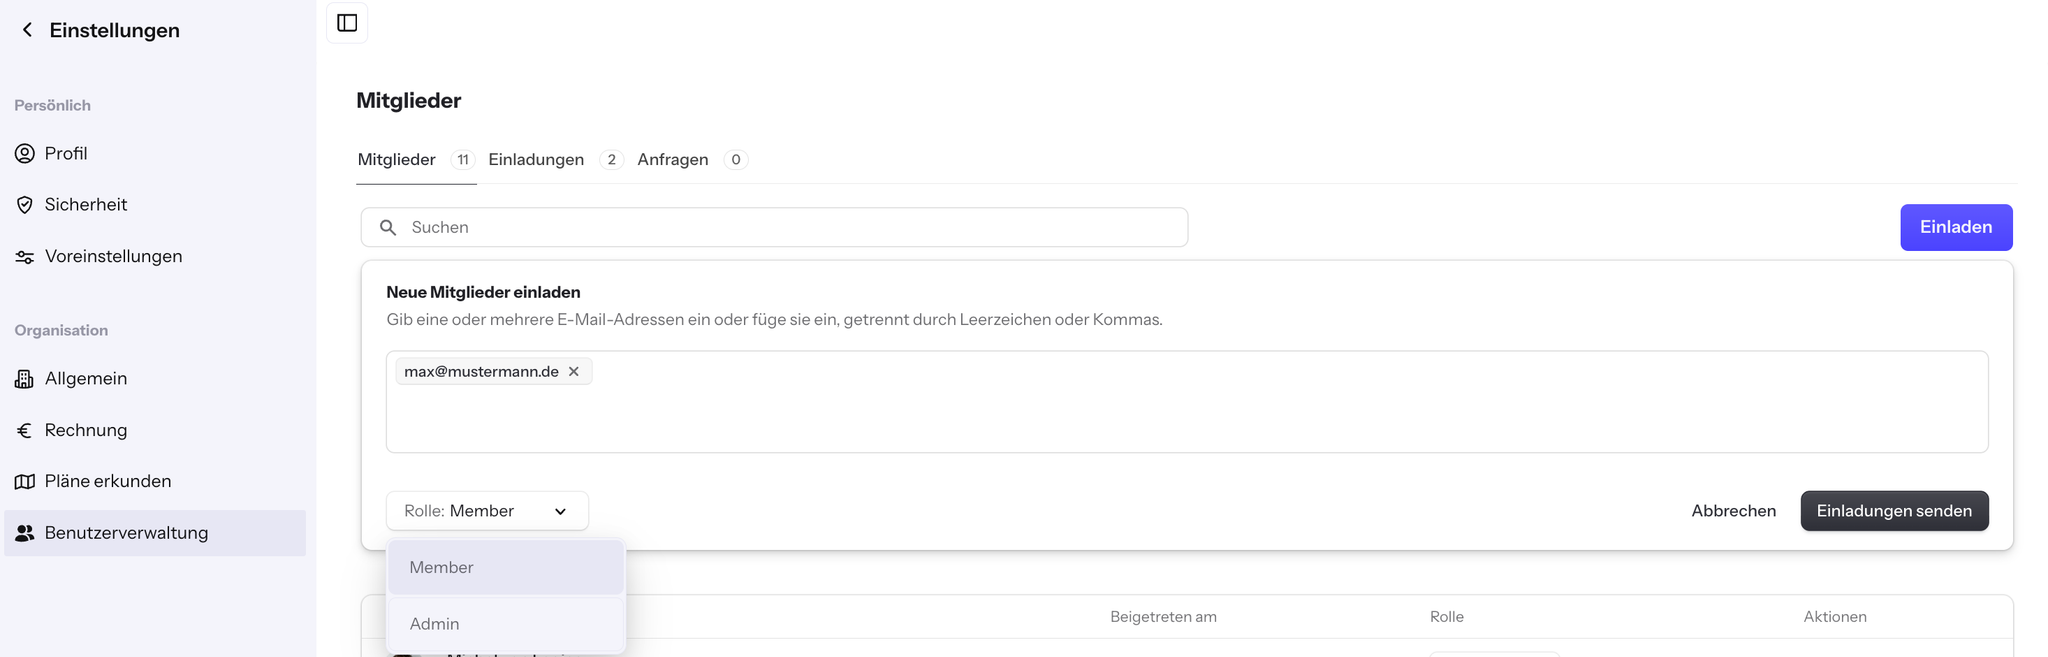Click the magnifier icon in search field
This screenshot has width=2048, height=657.
tap(388, 228)
